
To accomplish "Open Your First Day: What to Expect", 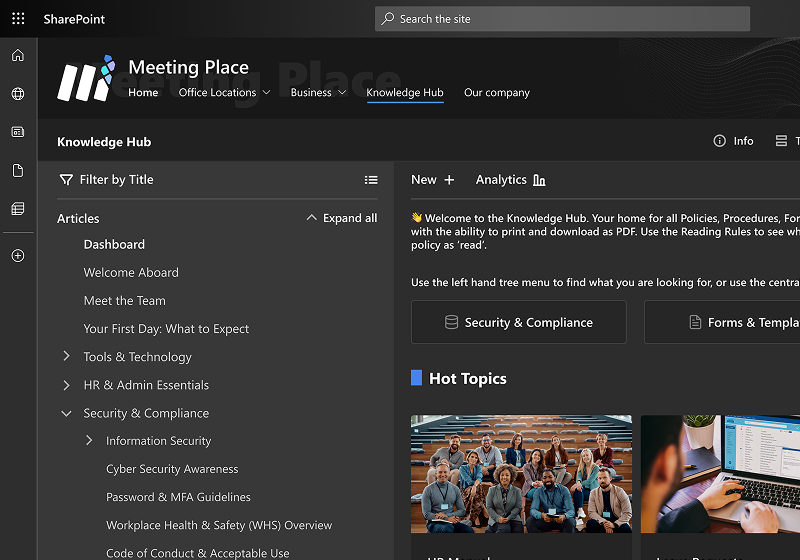I will tap(166, 329).
